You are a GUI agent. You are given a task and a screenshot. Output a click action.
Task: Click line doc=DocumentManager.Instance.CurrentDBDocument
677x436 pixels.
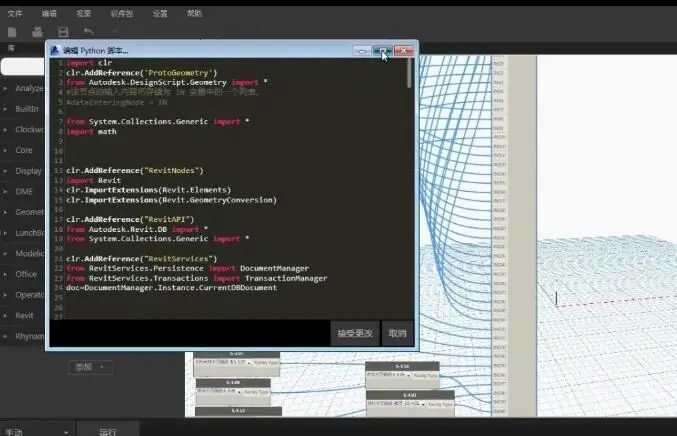tap(171, 288)
